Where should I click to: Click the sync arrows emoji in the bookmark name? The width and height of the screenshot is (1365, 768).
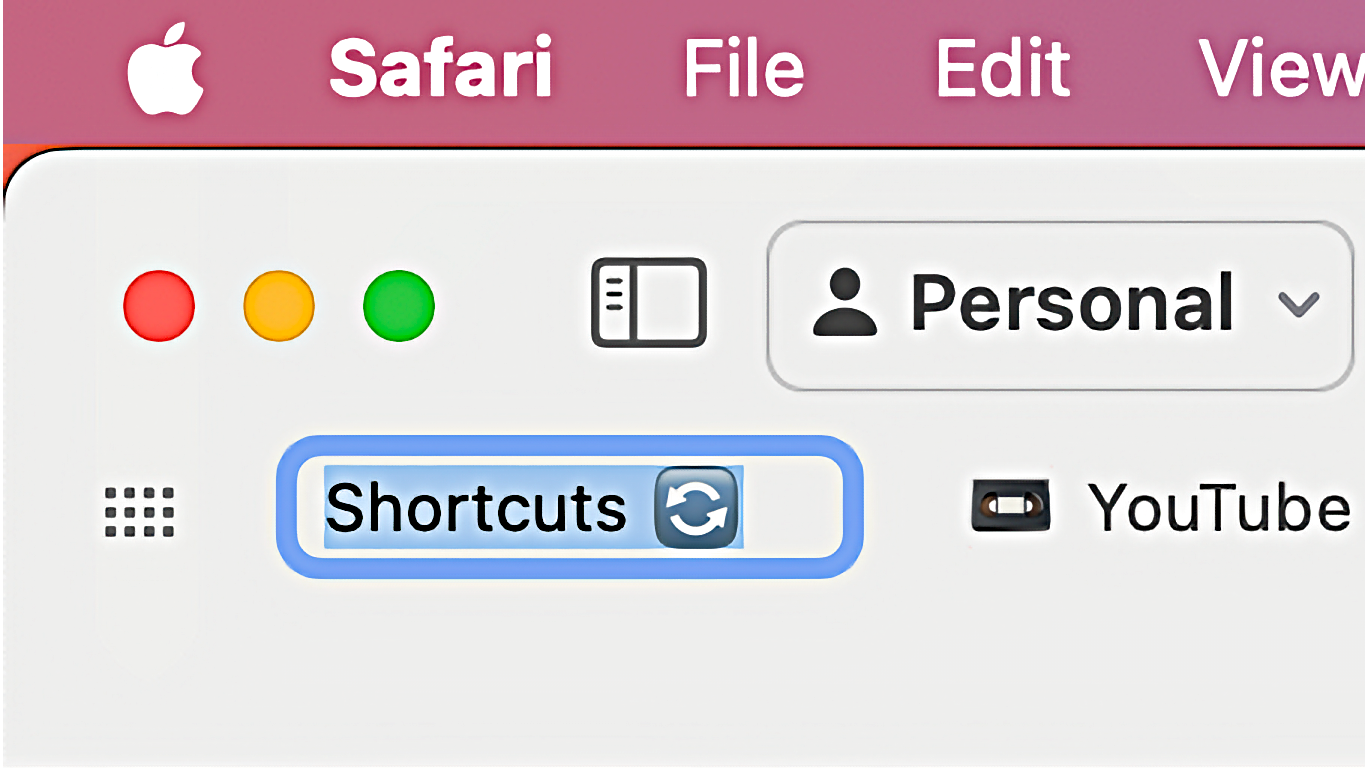pos(696,507)
